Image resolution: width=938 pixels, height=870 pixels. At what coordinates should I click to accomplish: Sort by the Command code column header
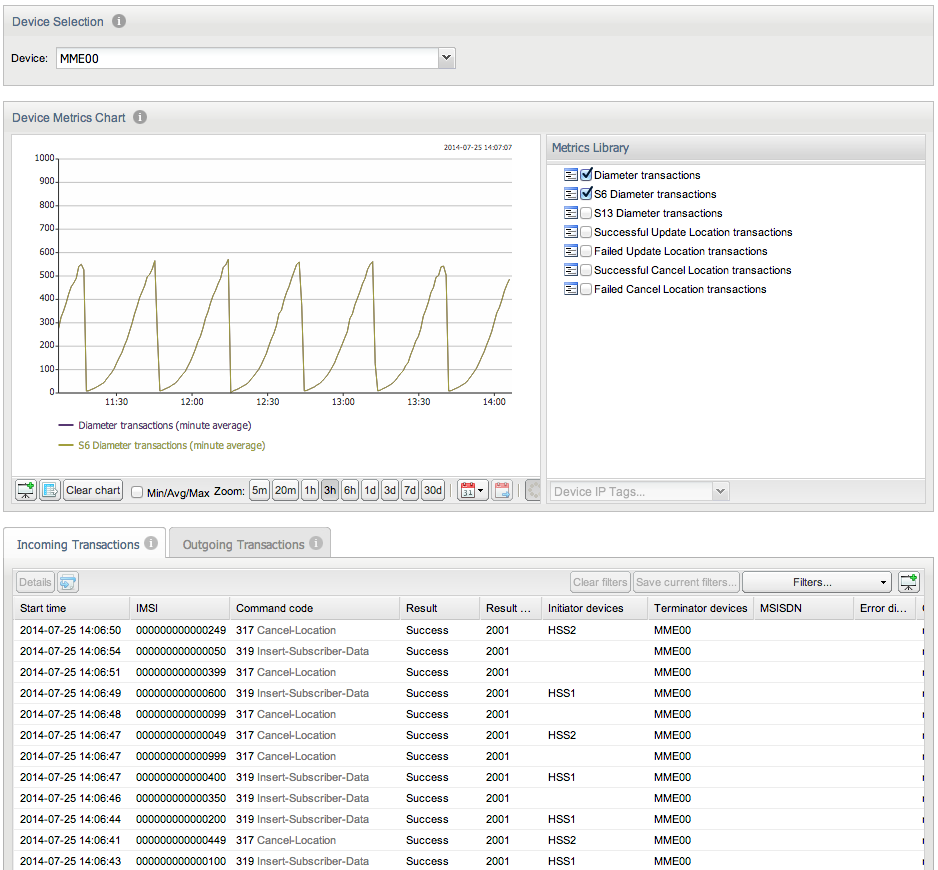315,608
